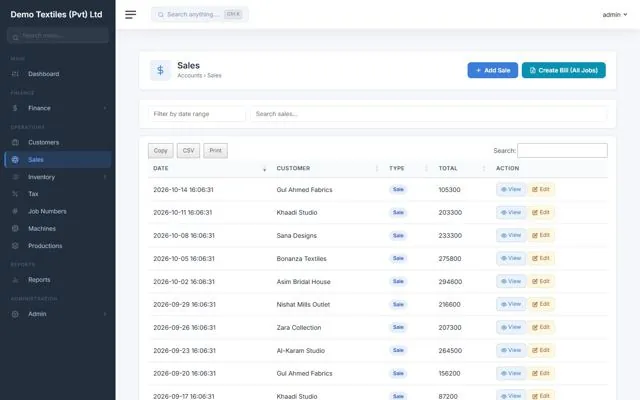This screenshot has height=400, width=640.
Task: Edit the Zara Collection sale
Action: (x=541, y=327)
